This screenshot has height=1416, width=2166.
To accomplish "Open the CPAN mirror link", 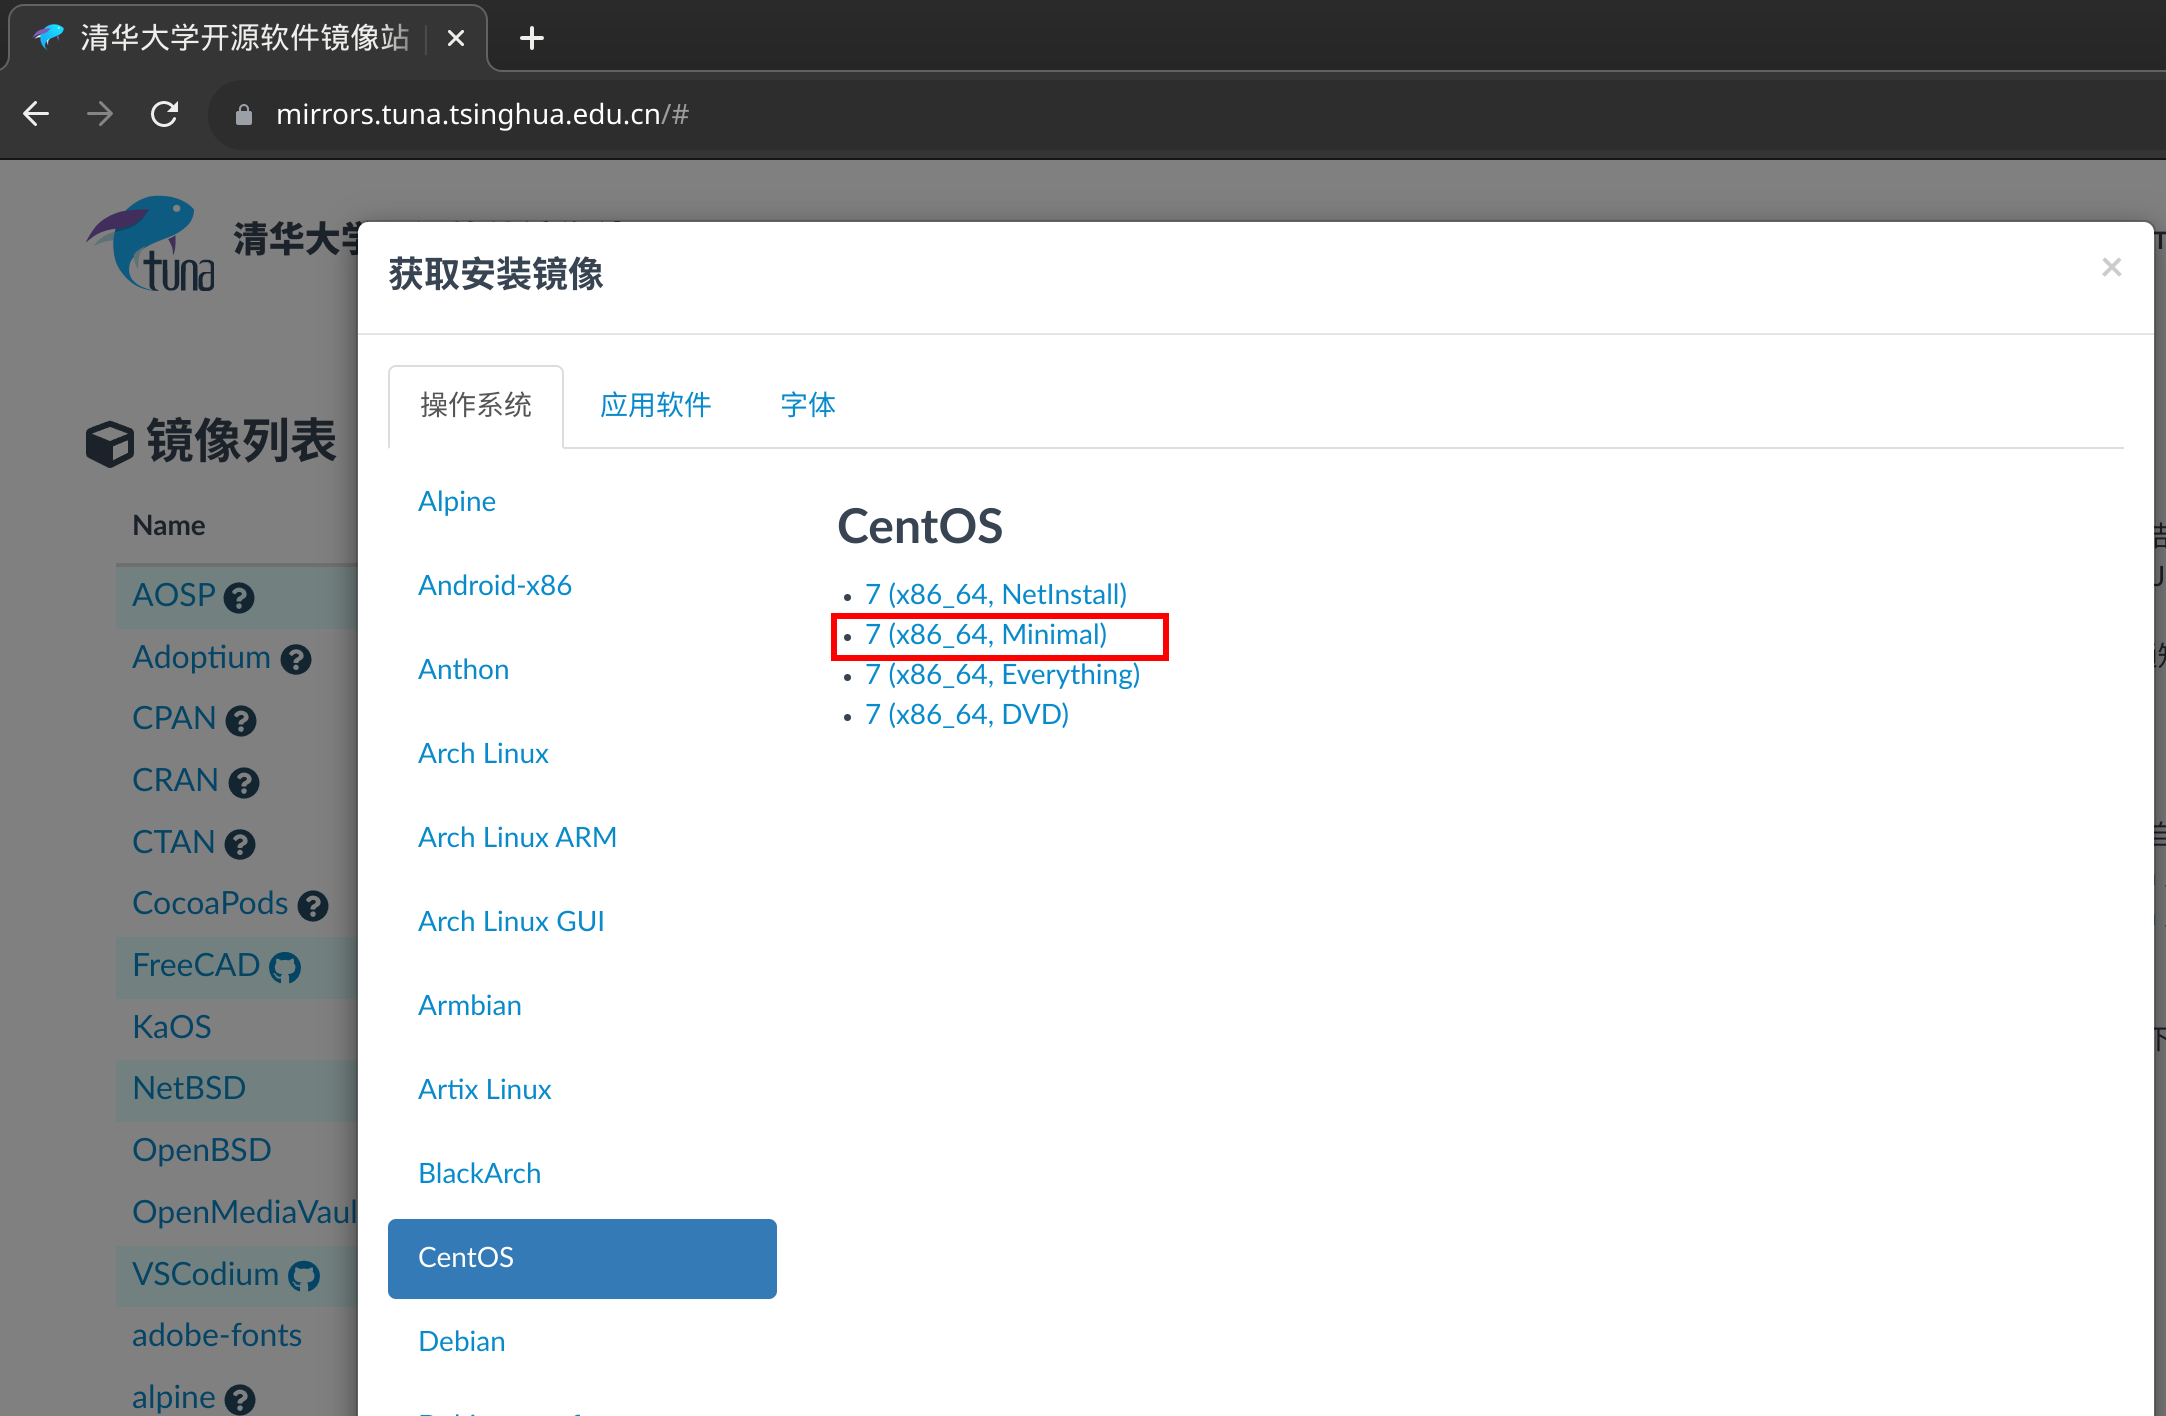I will 175,718.
